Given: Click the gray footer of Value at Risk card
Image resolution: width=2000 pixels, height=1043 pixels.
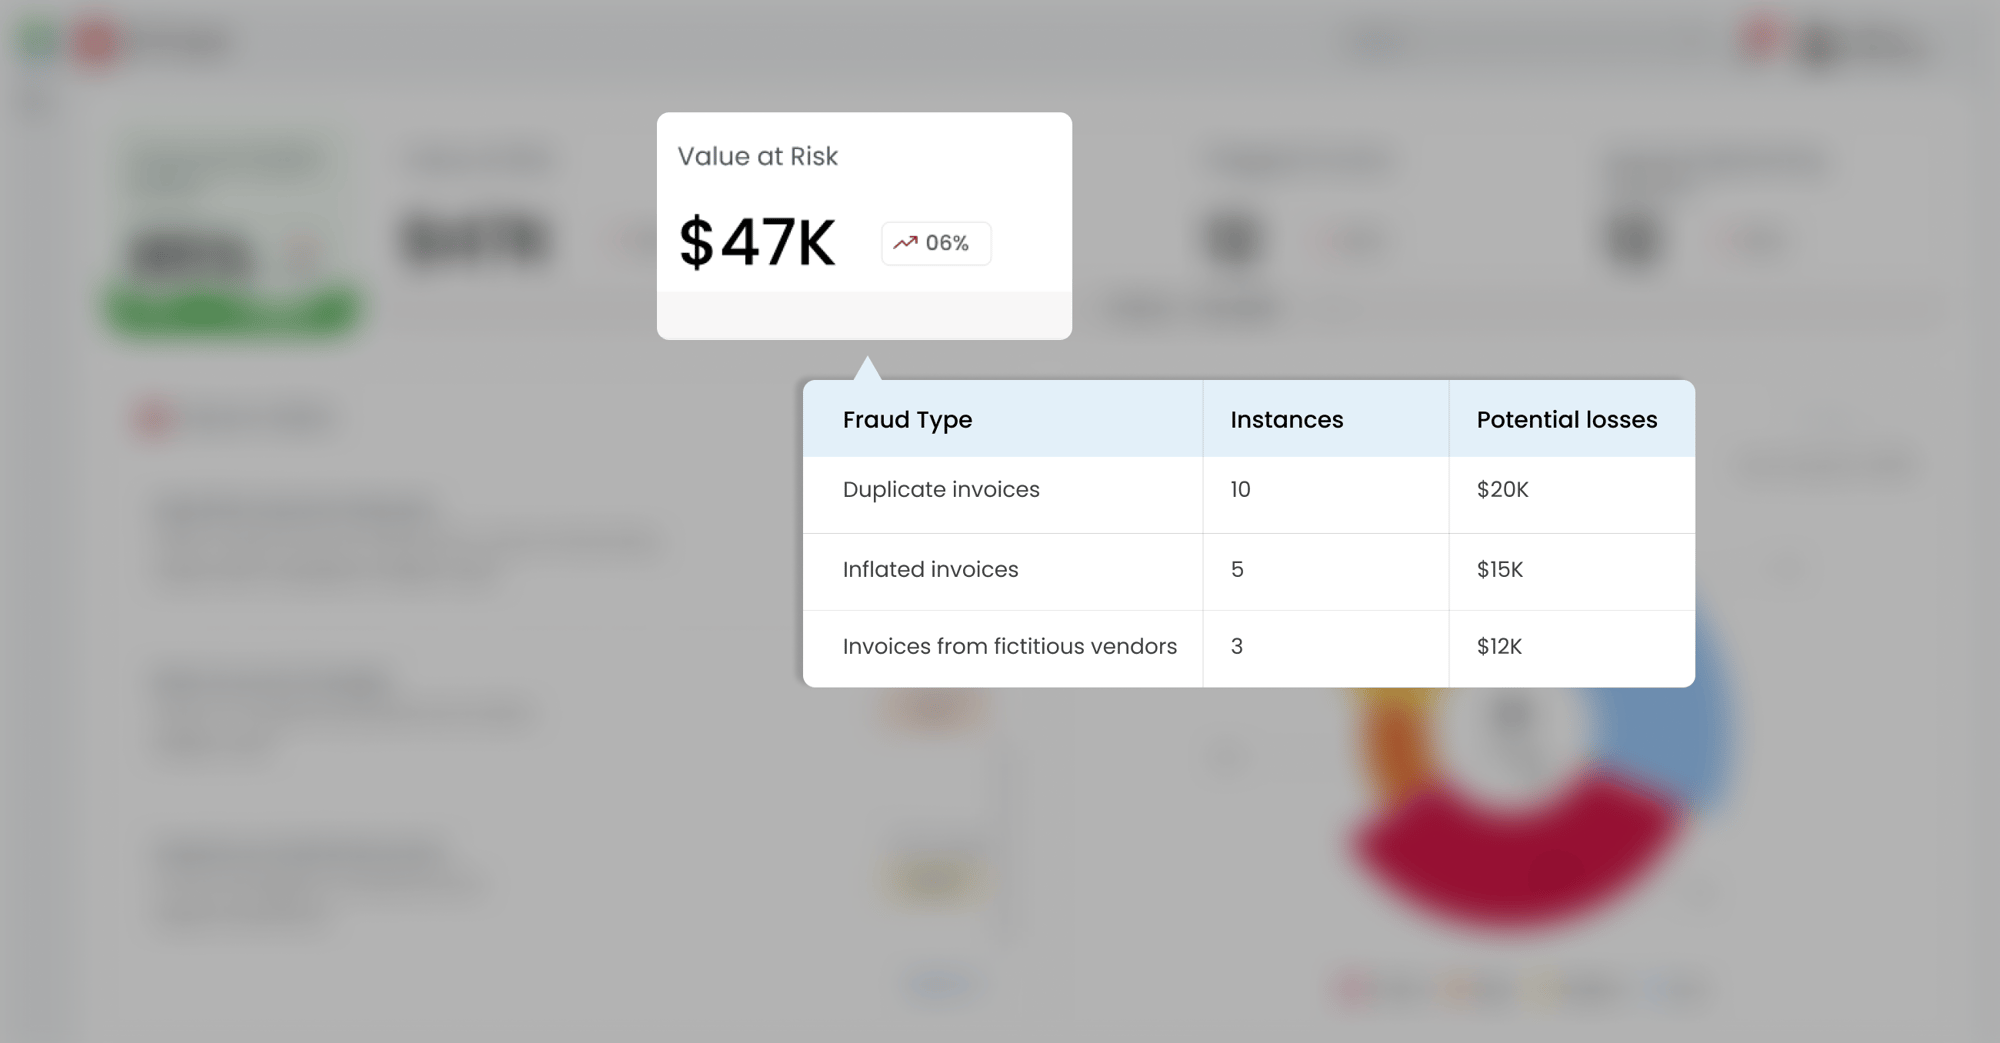Looking at the screenshot, I should [x=864, y=316].
